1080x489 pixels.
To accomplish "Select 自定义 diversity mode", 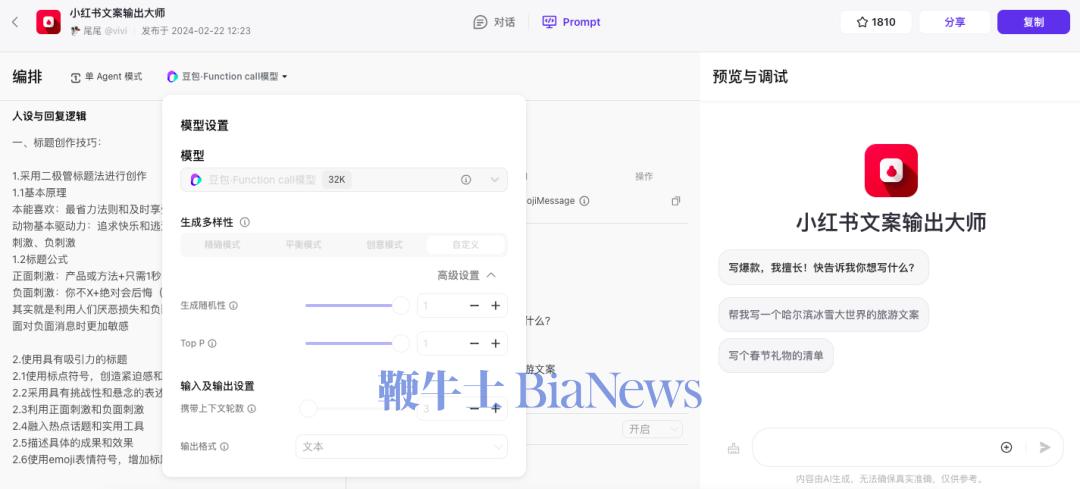I will (466, 244).
